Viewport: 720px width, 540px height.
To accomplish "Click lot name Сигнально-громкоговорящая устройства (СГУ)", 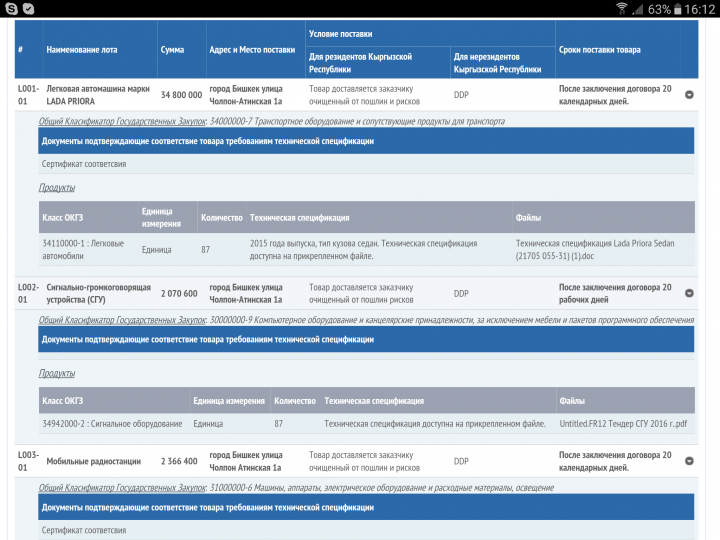I will (98, 293).
